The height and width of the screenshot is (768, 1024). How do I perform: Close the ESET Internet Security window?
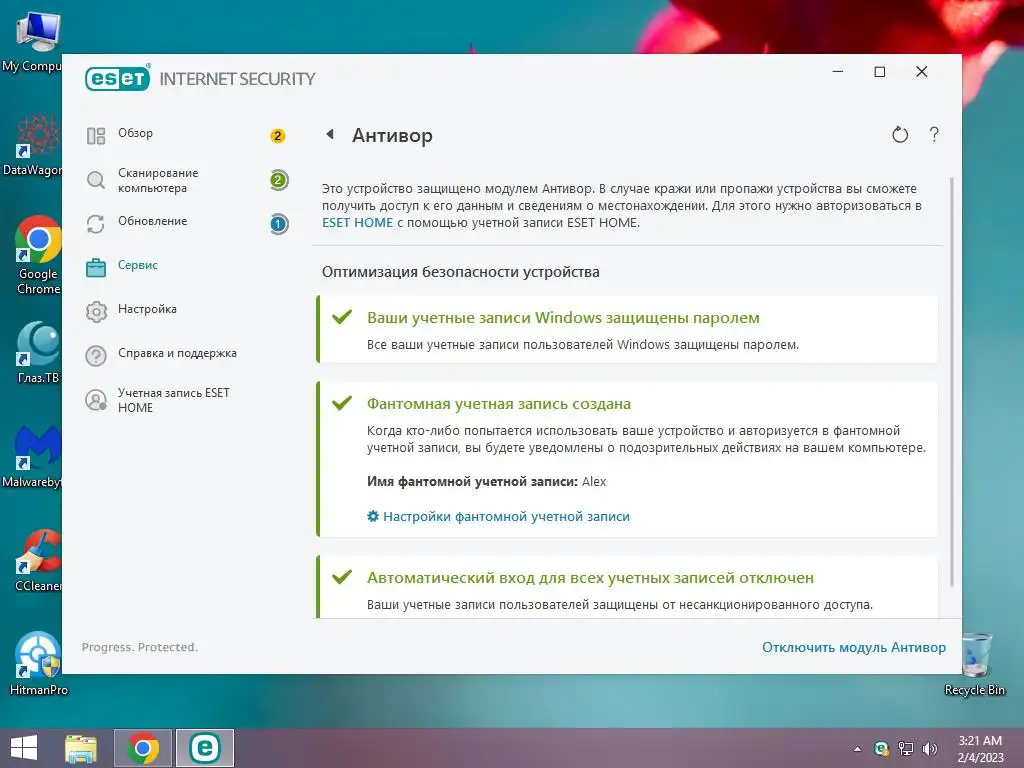[x=921, y=72]
